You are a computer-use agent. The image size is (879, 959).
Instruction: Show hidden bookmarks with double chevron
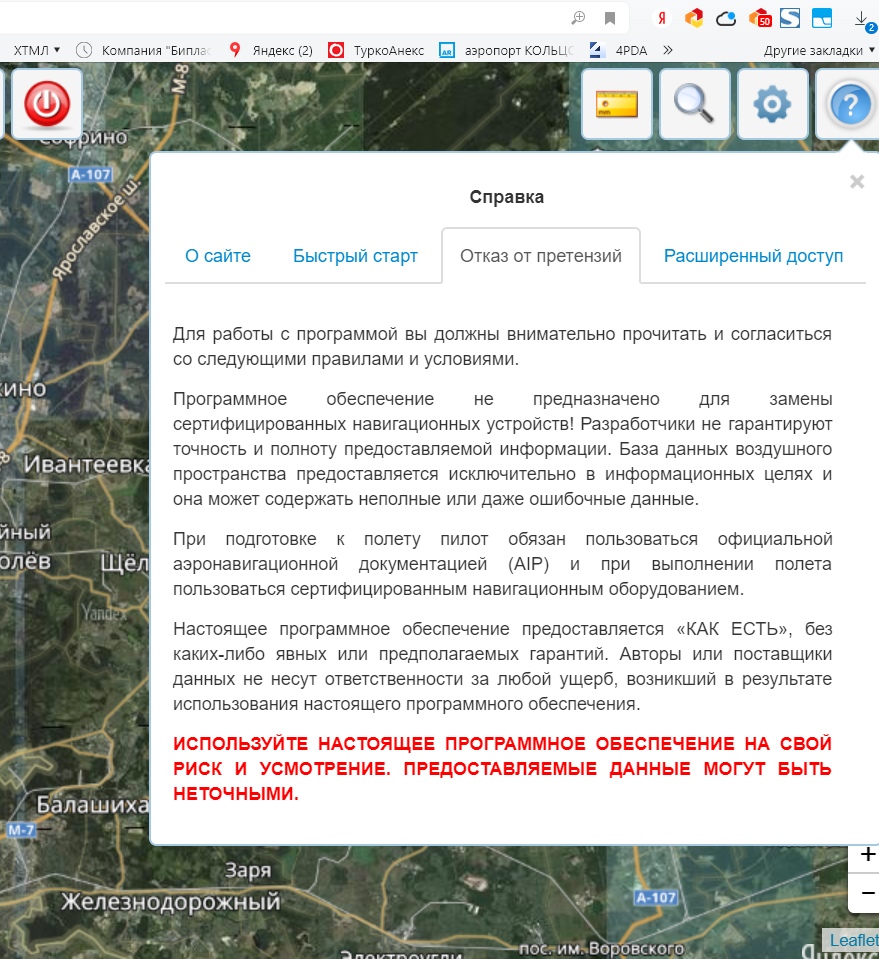(668, 49)
